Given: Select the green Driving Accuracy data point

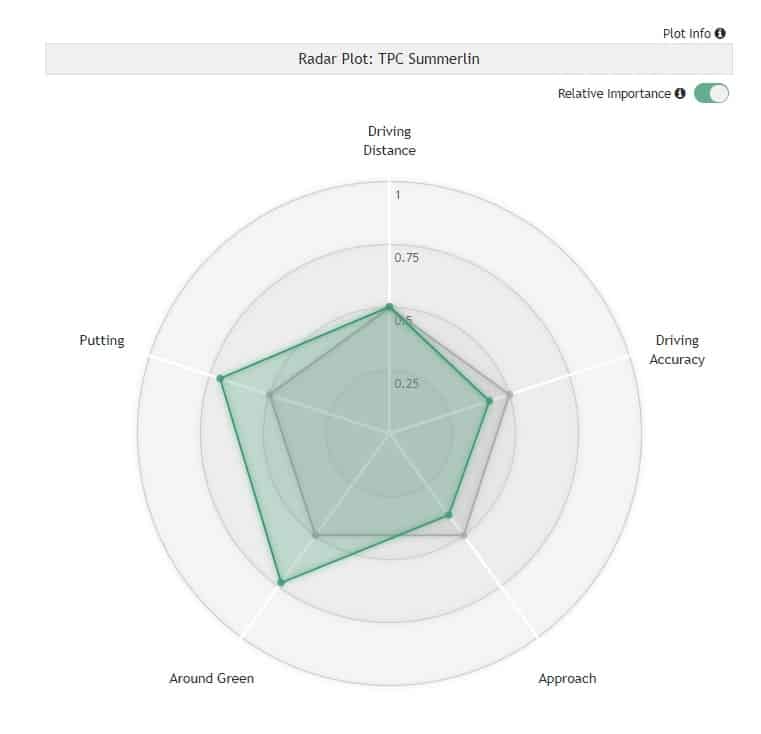Looking at the screenshot, I should tap(489, 400).
